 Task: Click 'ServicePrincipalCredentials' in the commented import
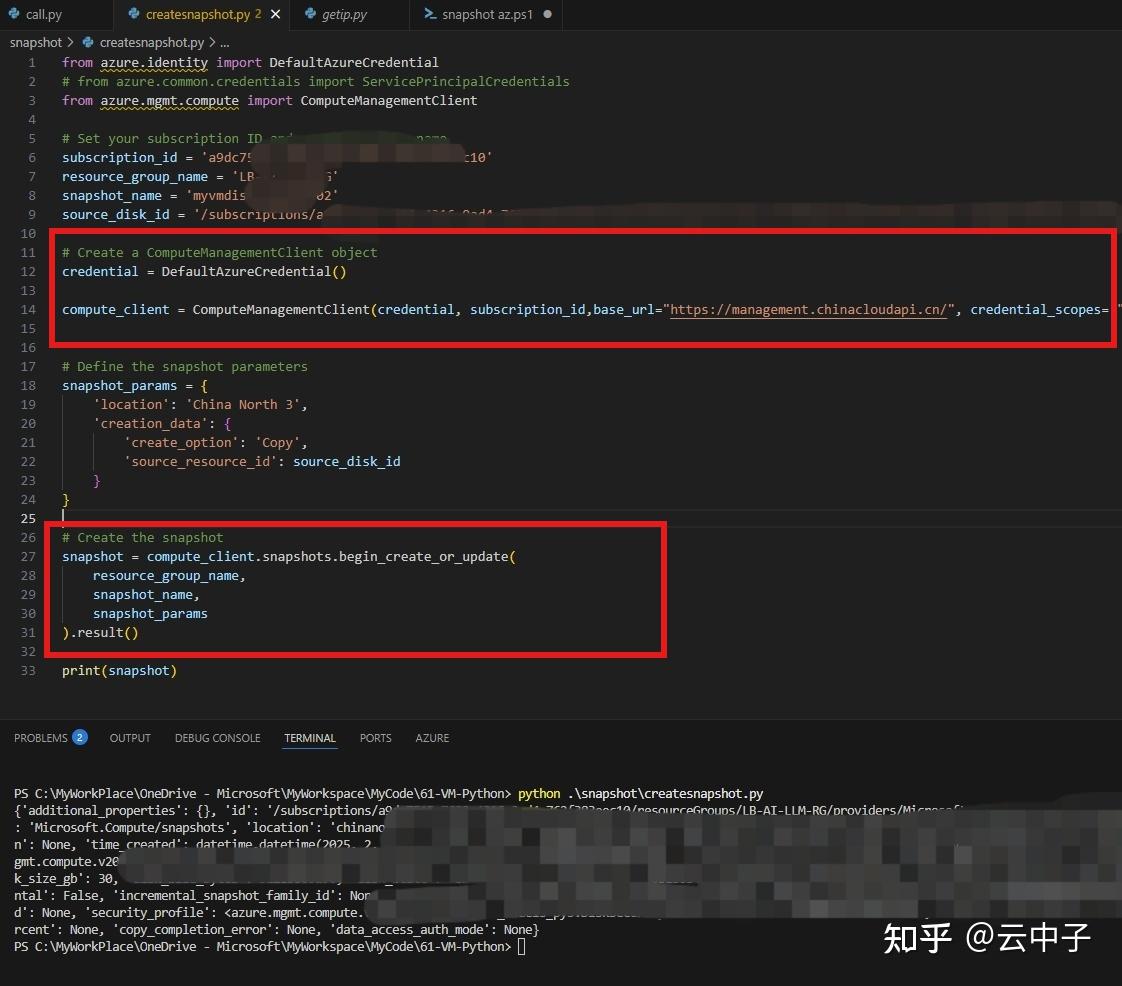(x=465, y=82)
